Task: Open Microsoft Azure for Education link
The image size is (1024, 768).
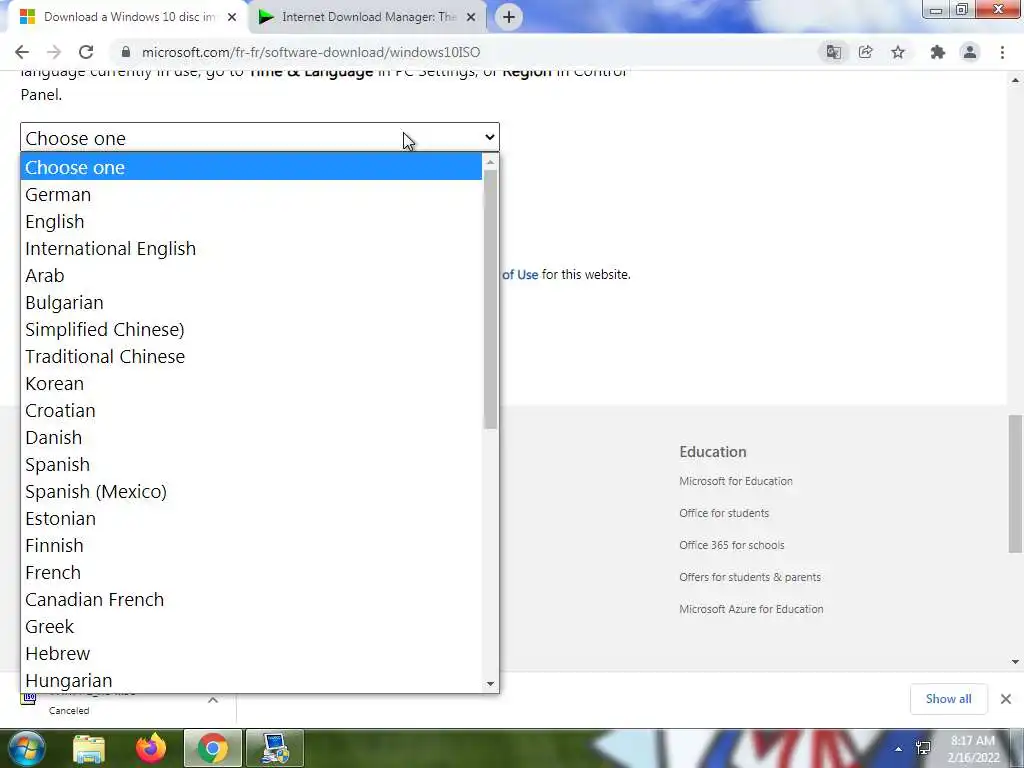Action: [x=751, y=609]
